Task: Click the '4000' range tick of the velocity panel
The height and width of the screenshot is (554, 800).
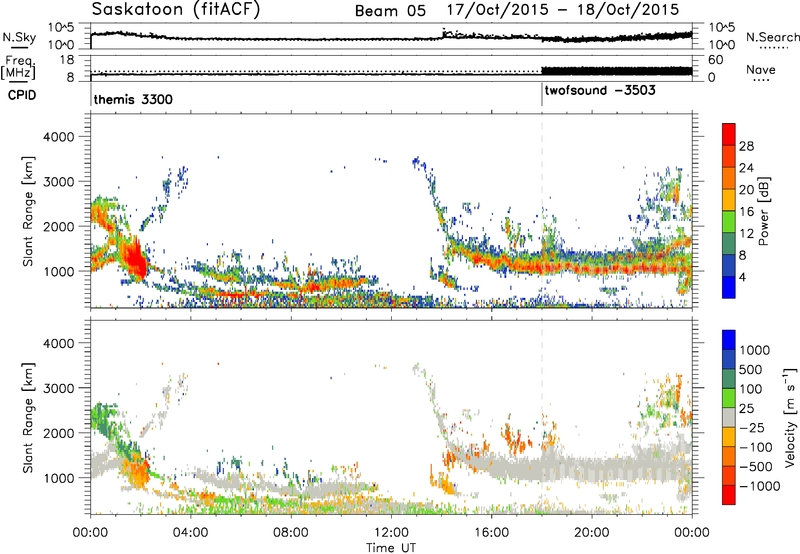Action: point(58,343)
